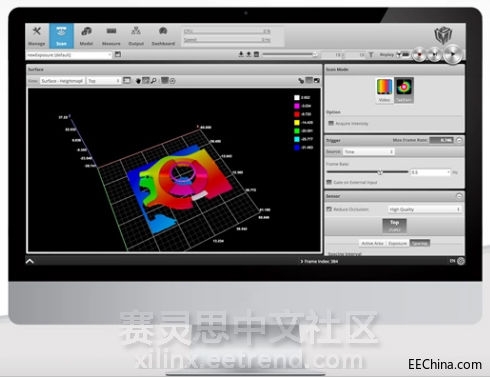Open the Measure page icon

[111, 36]
